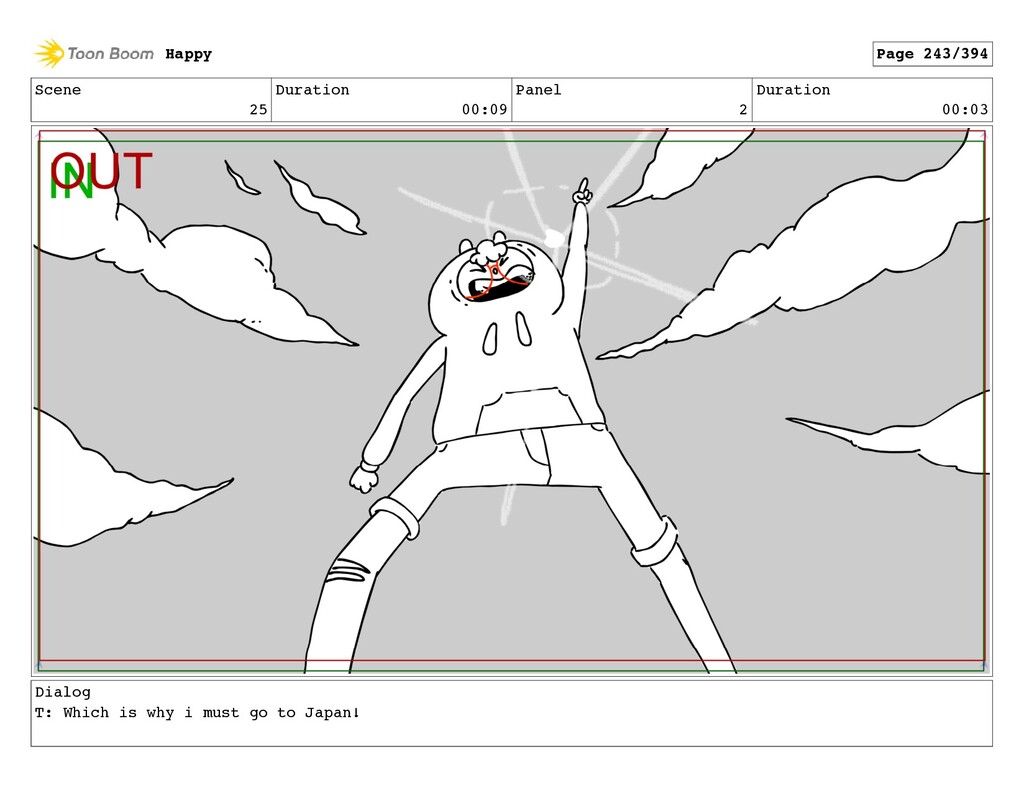Click the "Page 243/394" page indicator
The height and width of the screenshot is (793, 1024).
[932, 54]
